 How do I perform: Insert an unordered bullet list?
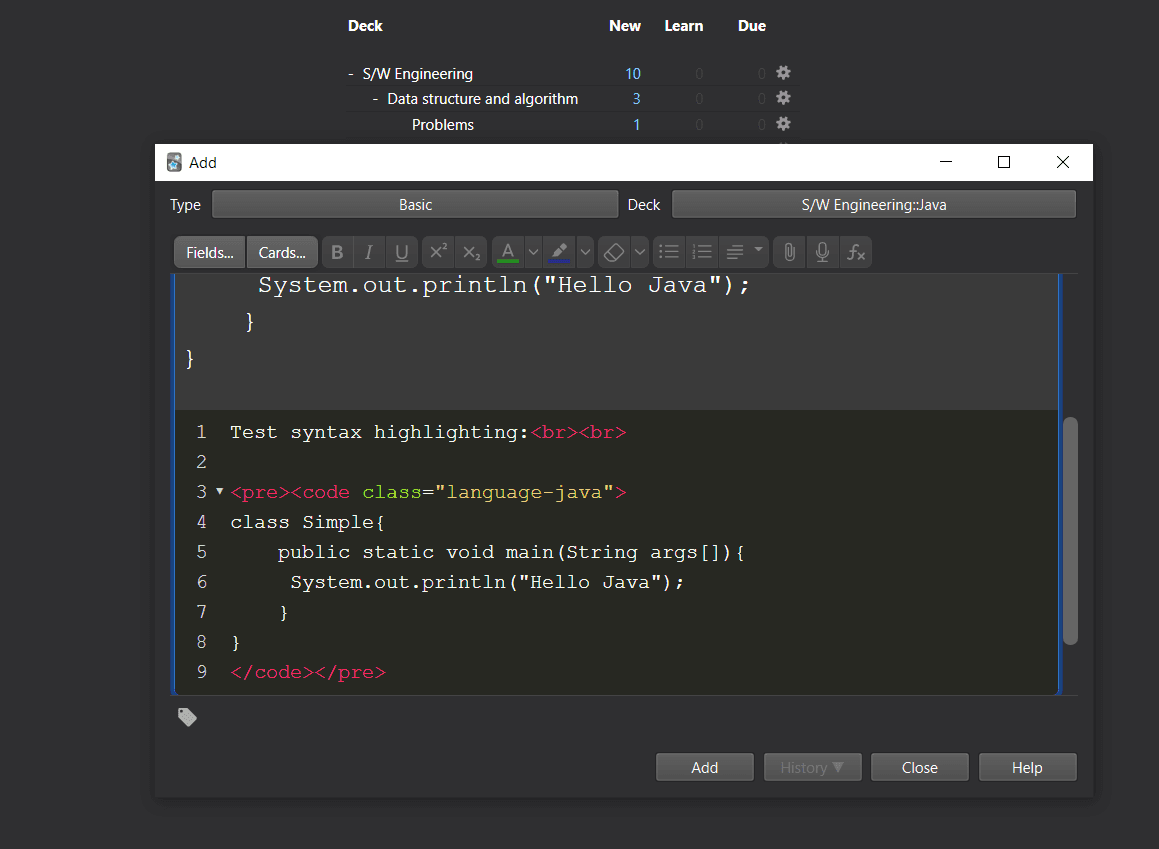coord(669,253)
